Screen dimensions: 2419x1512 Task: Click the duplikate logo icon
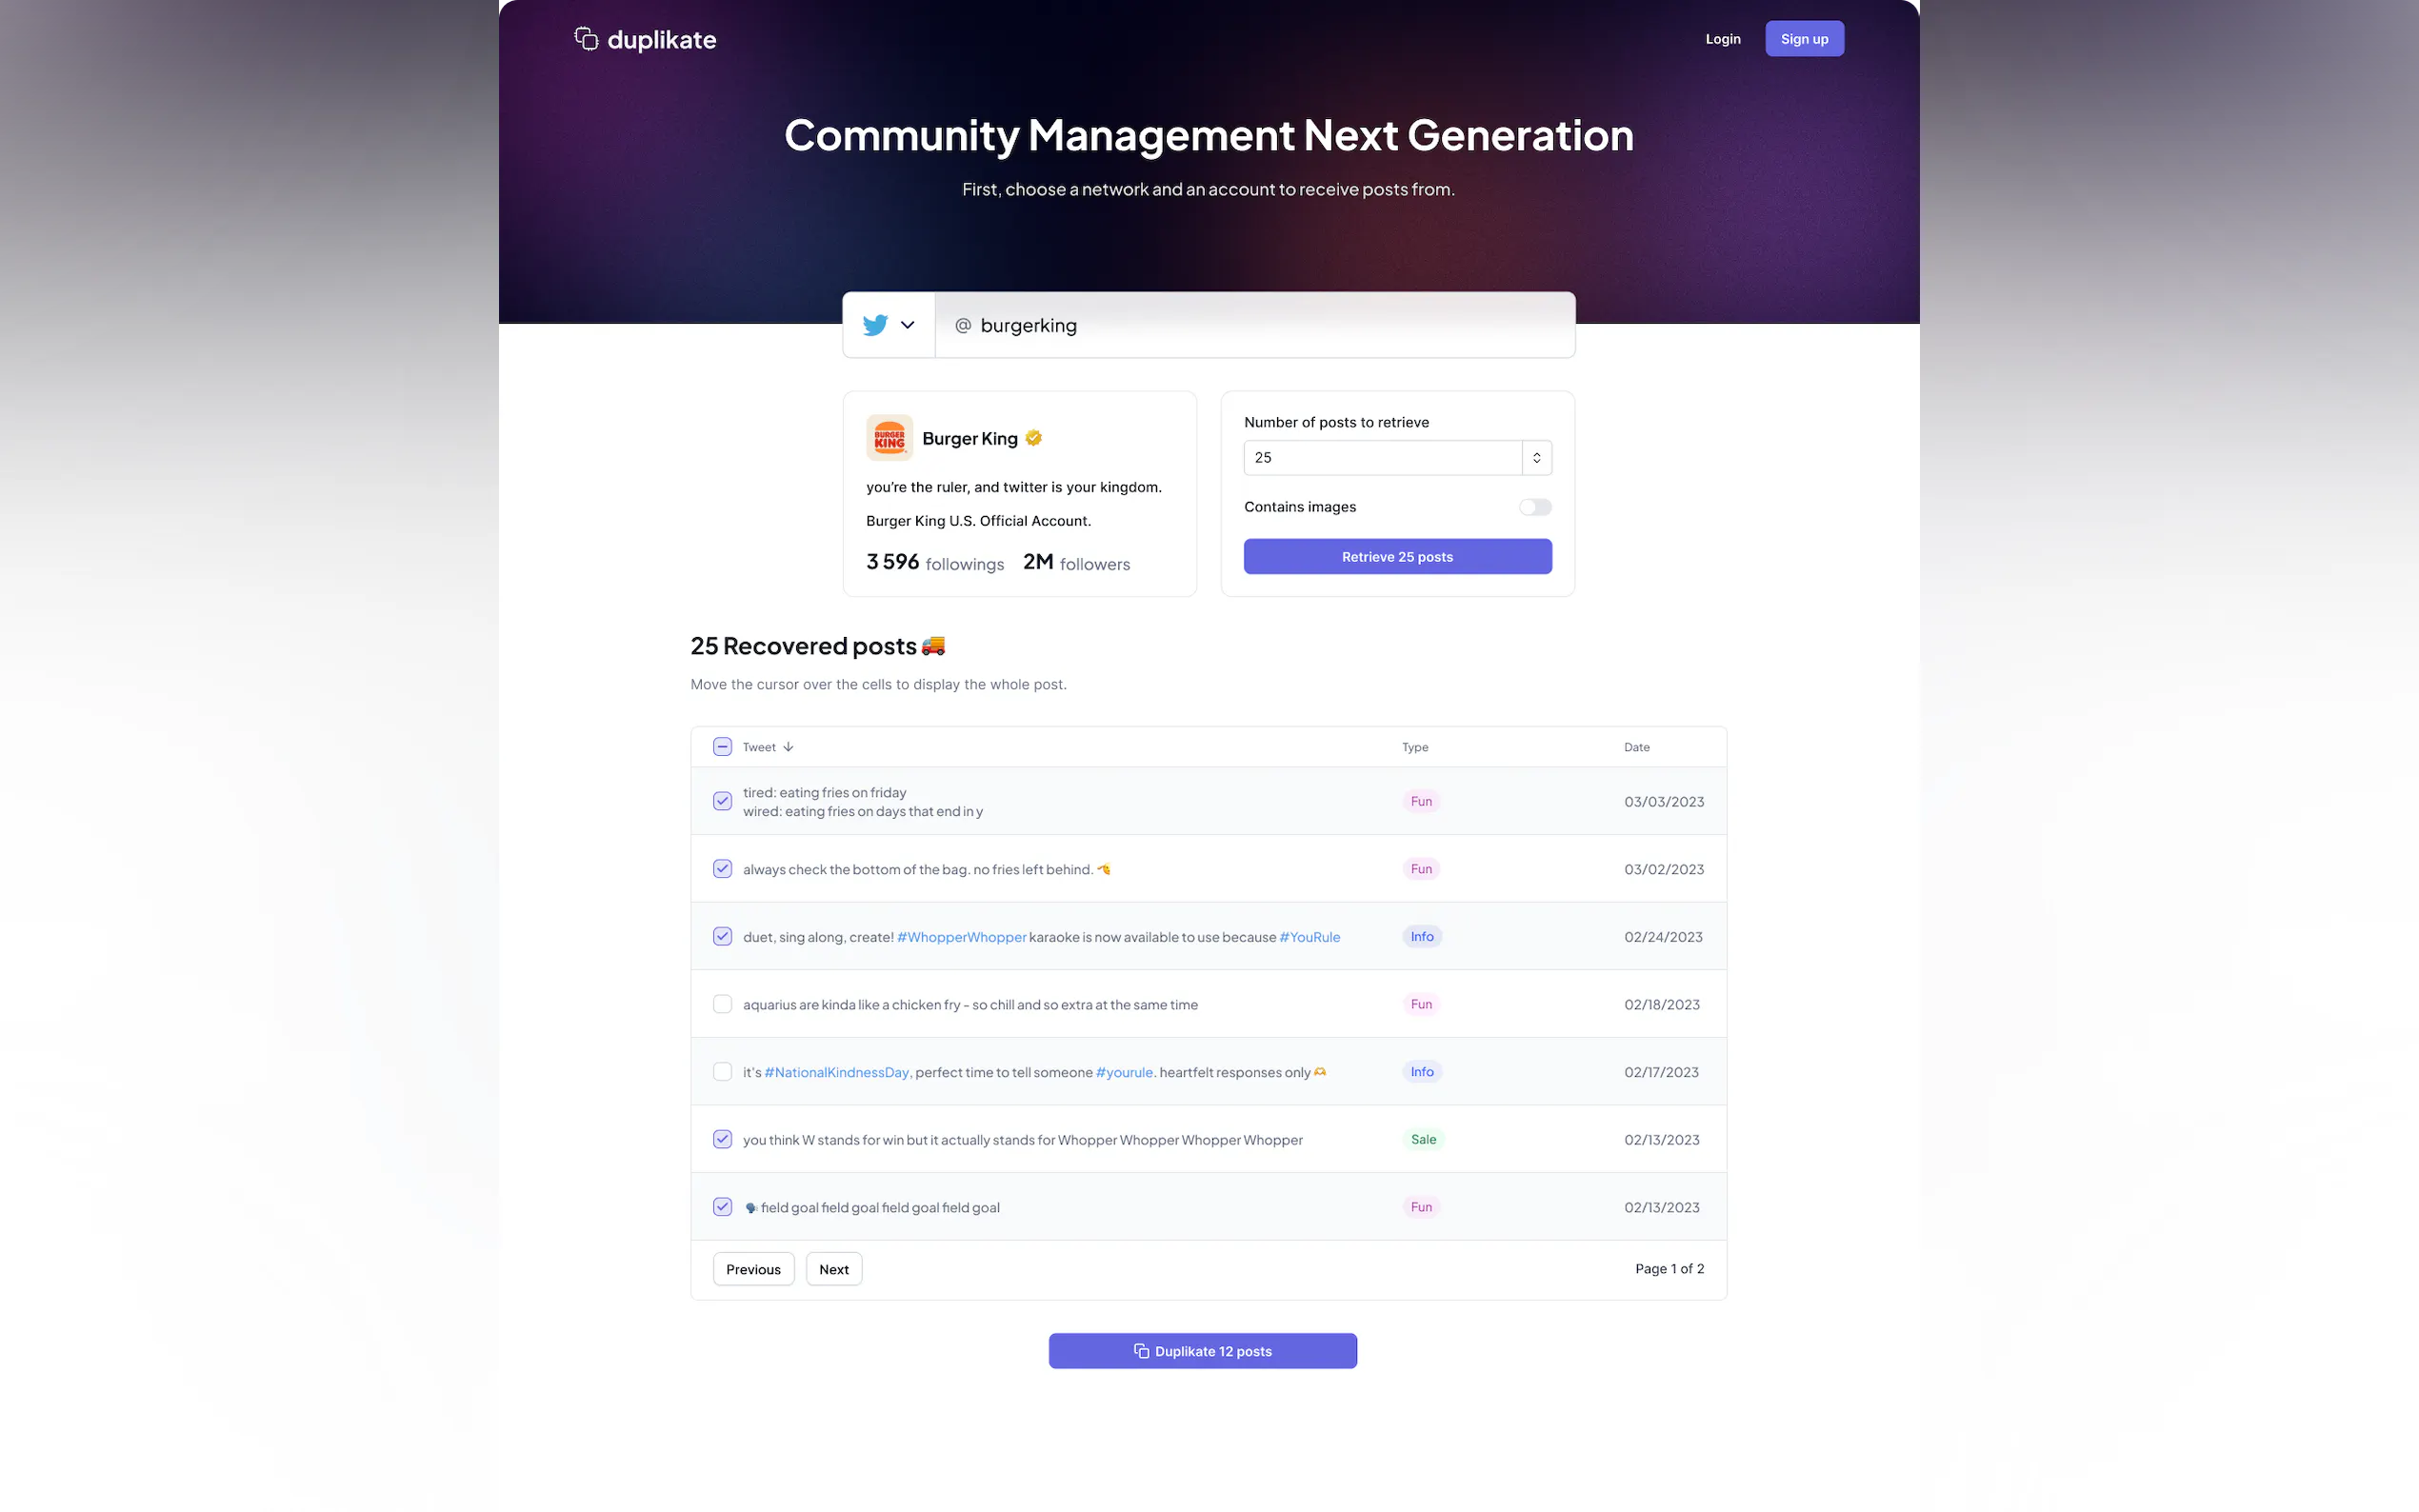click(x=586, y=39)
